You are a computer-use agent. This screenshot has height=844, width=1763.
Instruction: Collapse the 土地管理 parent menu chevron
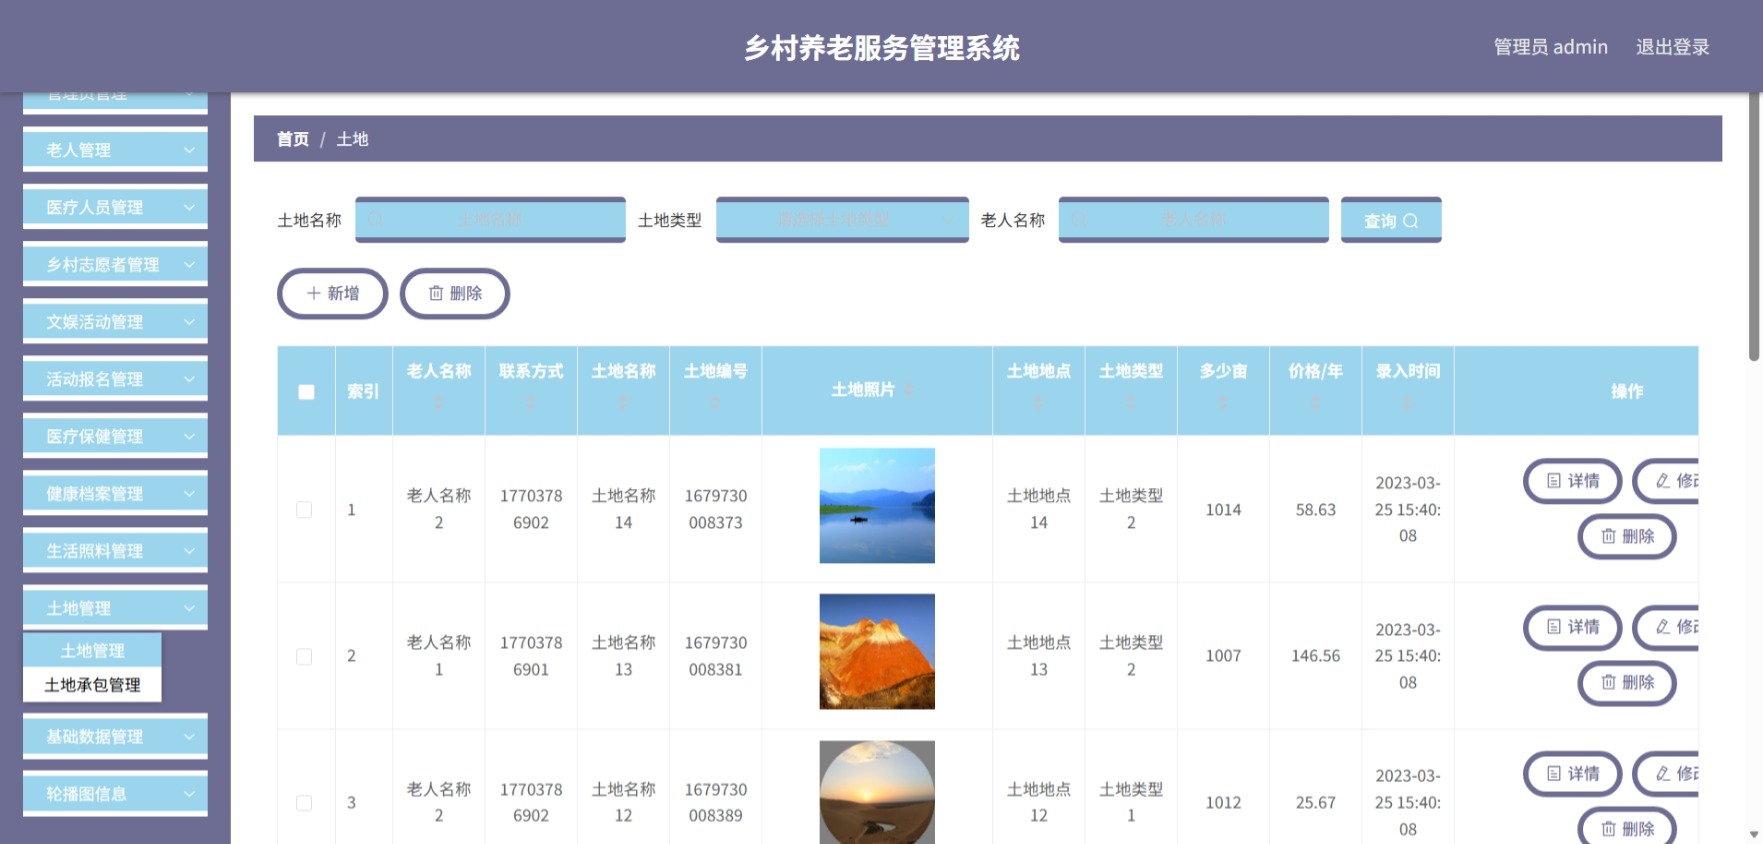(x=189, y=608)
